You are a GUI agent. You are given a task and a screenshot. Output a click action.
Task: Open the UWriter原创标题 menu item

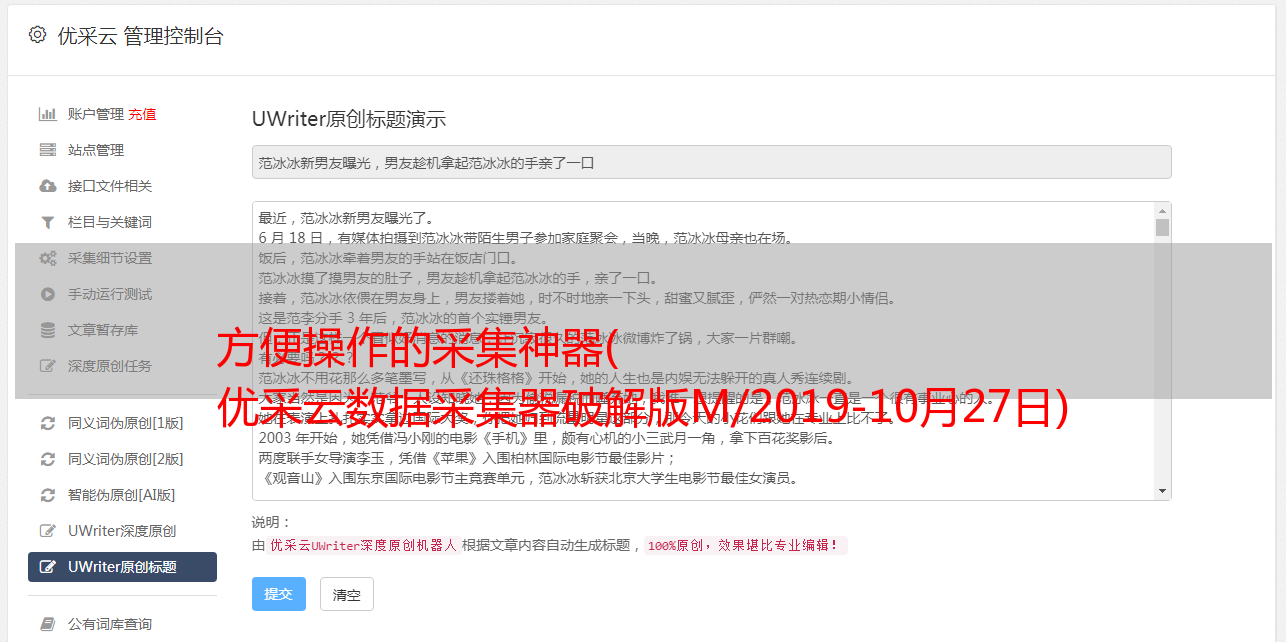pyautogui.click(x=122, y=567)
